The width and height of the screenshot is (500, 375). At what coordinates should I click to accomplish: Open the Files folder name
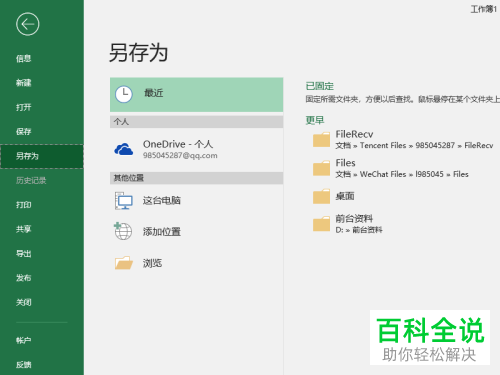pyautogui.click(x=345, y=163)
